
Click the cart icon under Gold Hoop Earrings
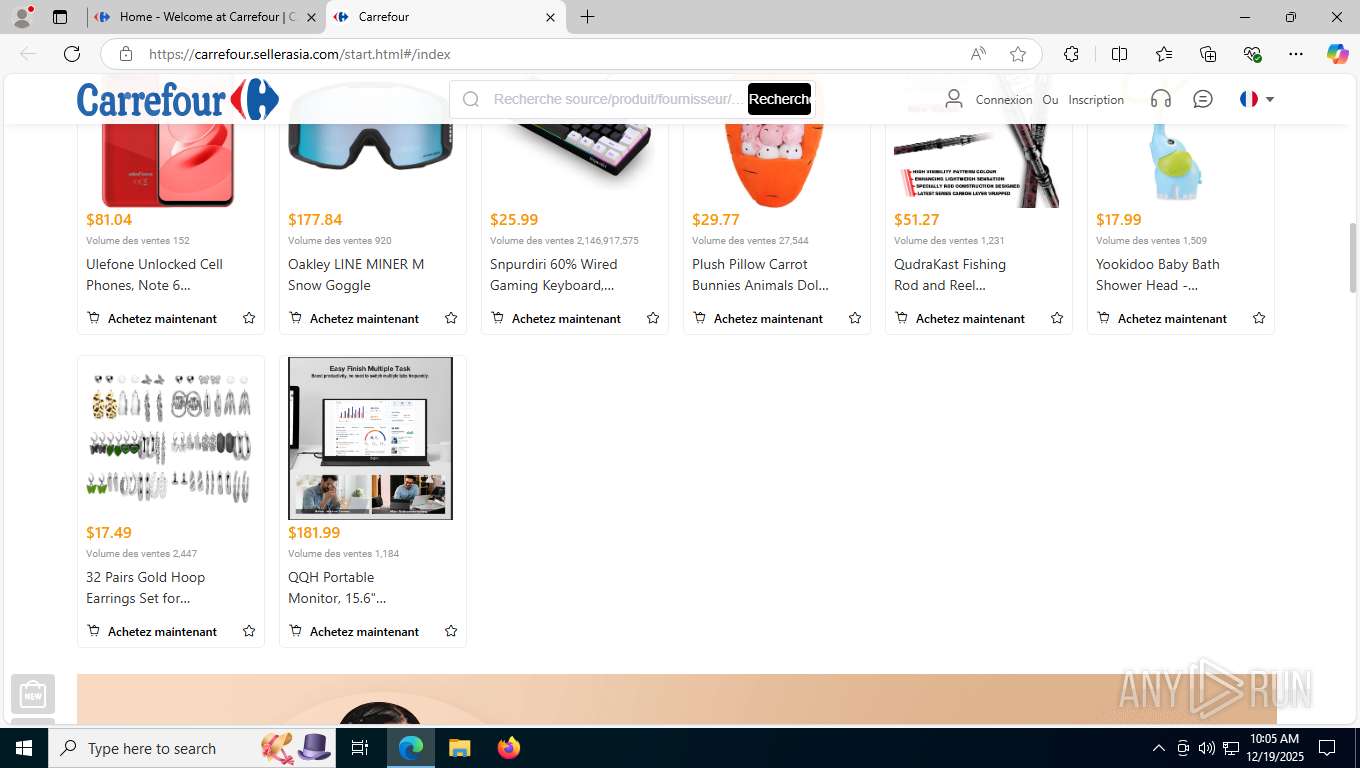[94, 631]
